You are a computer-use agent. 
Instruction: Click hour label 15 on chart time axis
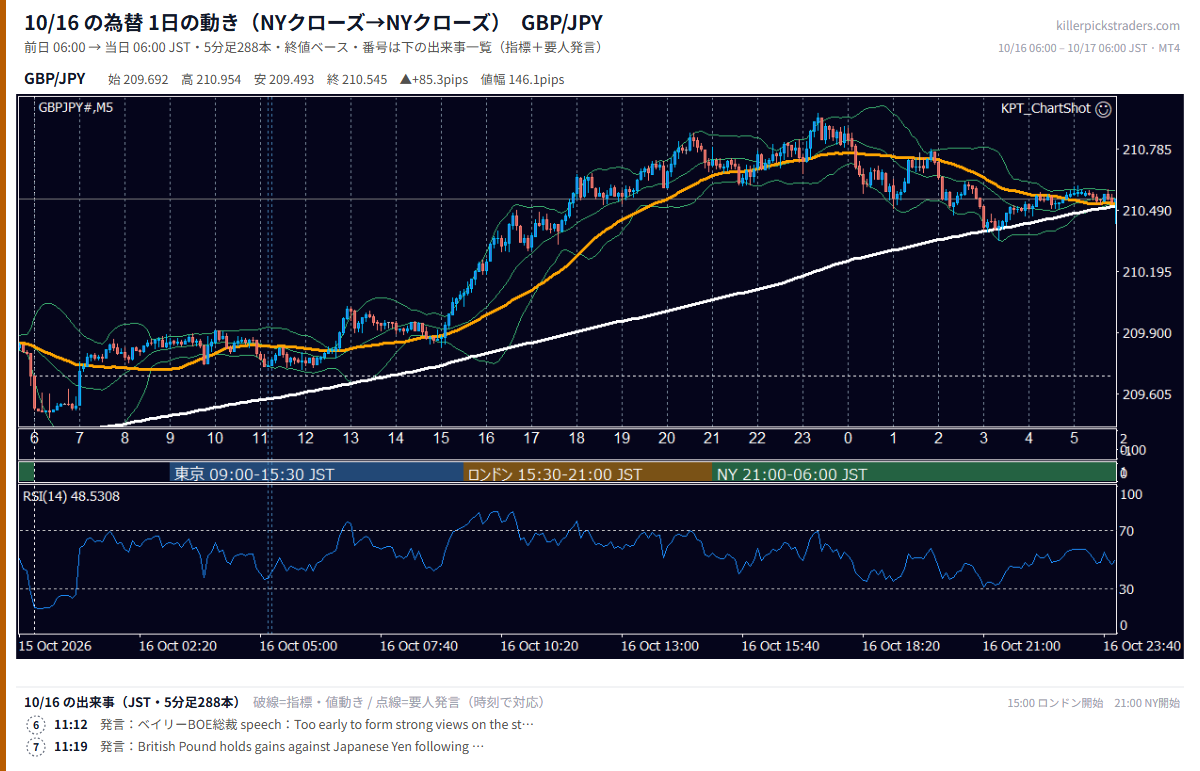(441, 438)
